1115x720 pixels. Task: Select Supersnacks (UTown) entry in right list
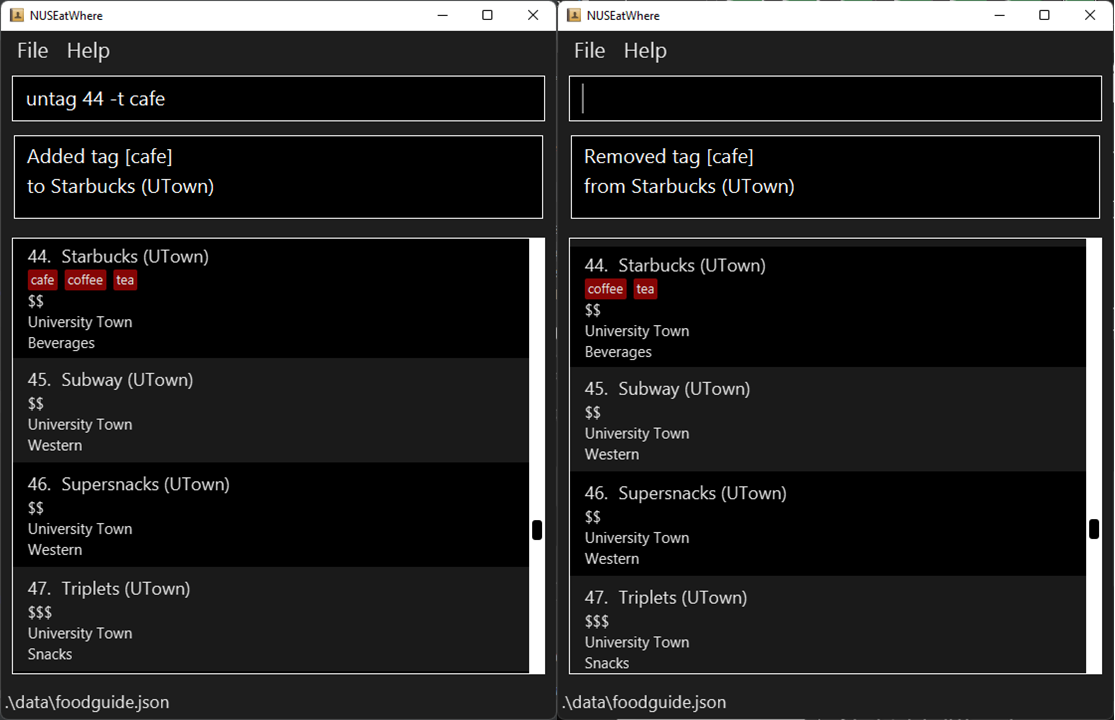pyautogui.click(x=828, y=524)
